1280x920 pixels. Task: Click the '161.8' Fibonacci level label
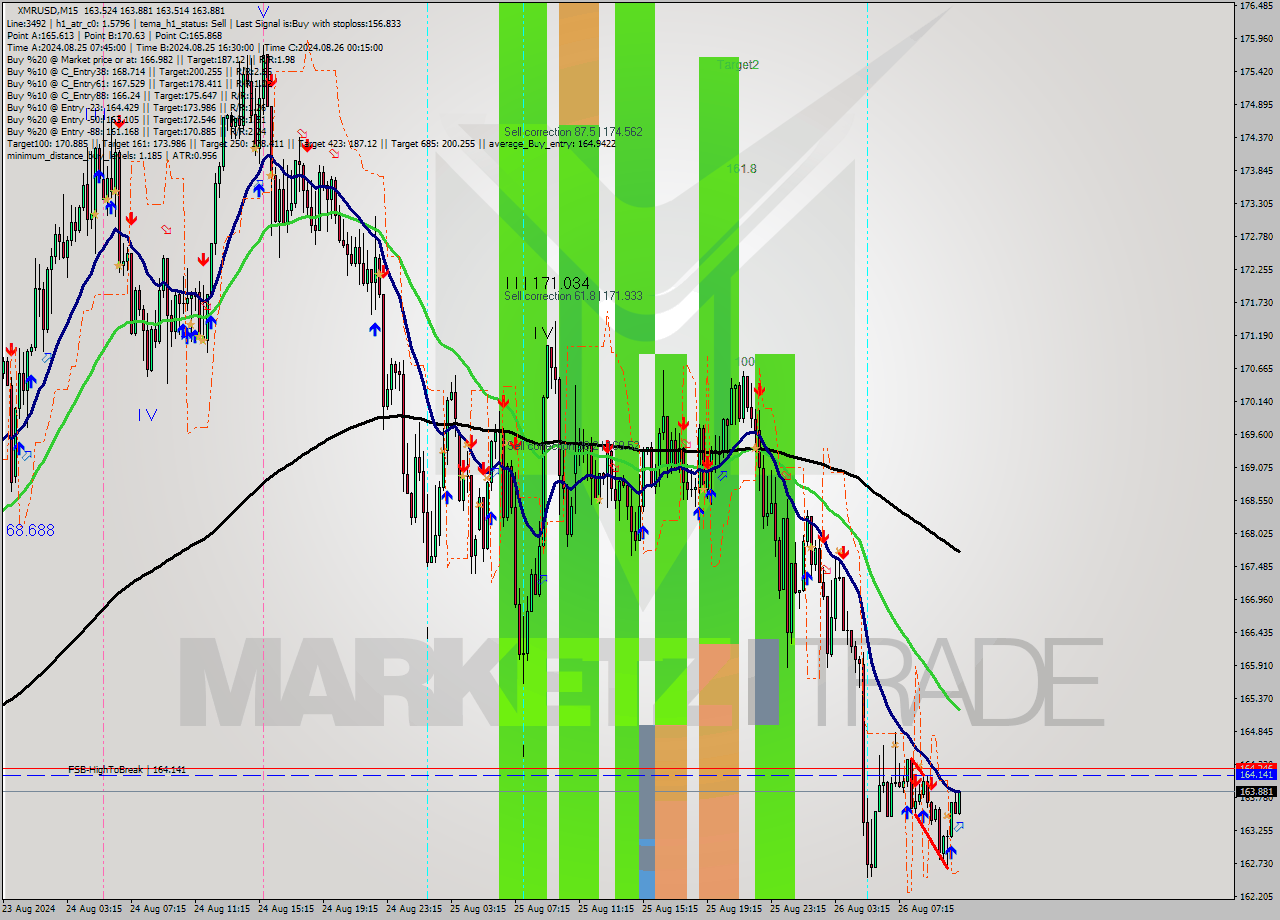tap(741, 169)
